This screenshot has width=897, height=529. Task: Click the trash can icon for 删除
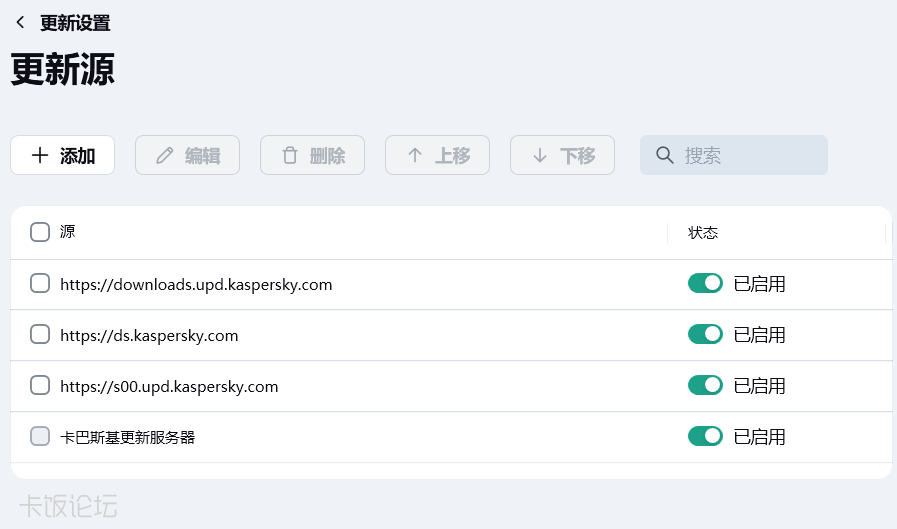[x=290, y=155]
